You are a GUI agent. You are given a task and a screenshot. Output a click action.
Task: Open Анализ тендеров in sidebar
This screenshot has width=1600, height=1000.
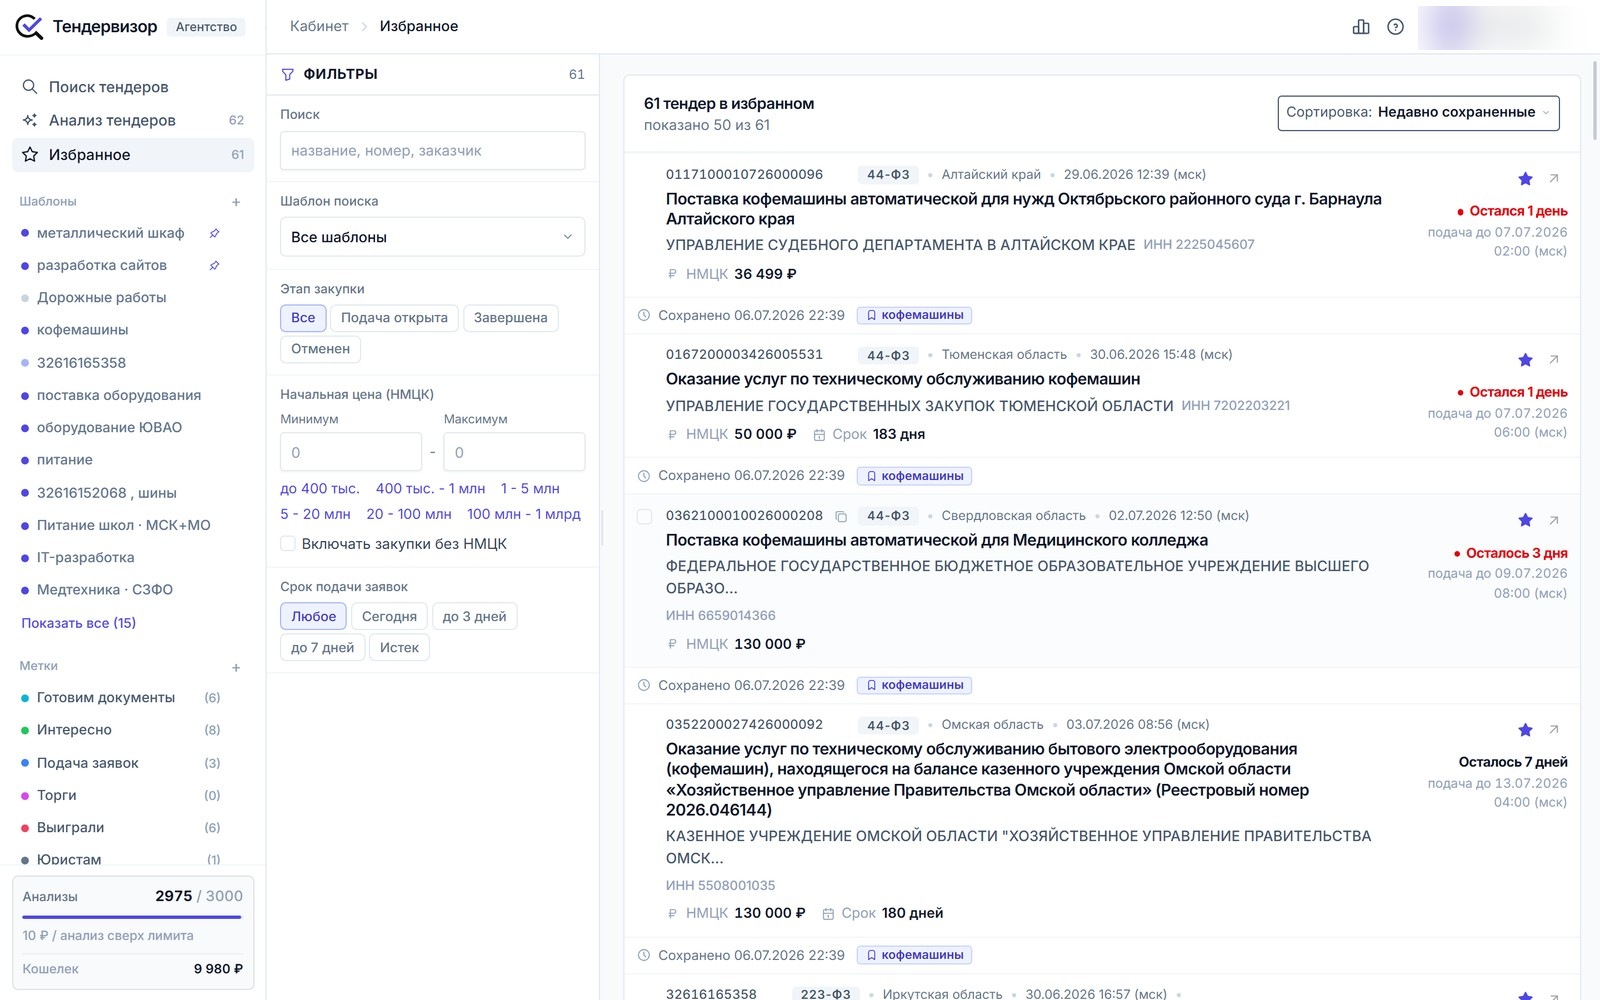(133, 120)
